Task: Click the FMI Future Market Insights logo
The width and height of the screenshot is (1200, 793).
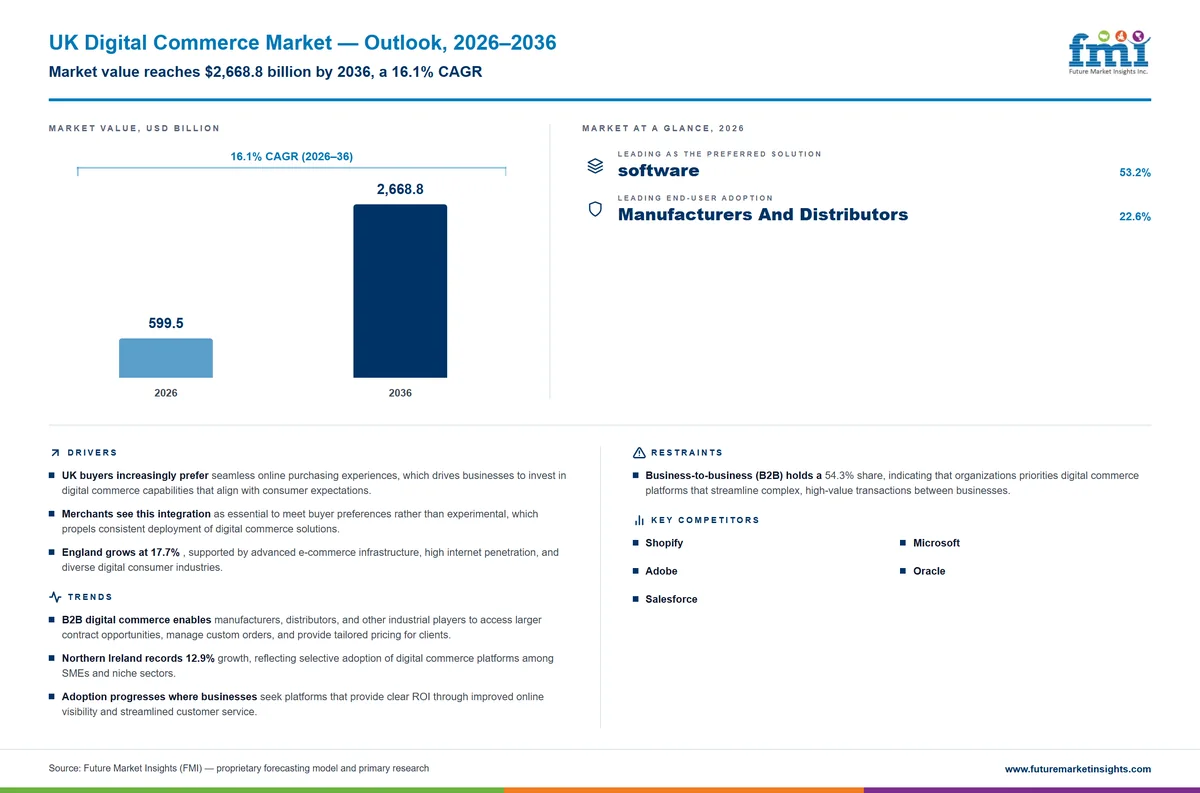Action: point(1109,52)
